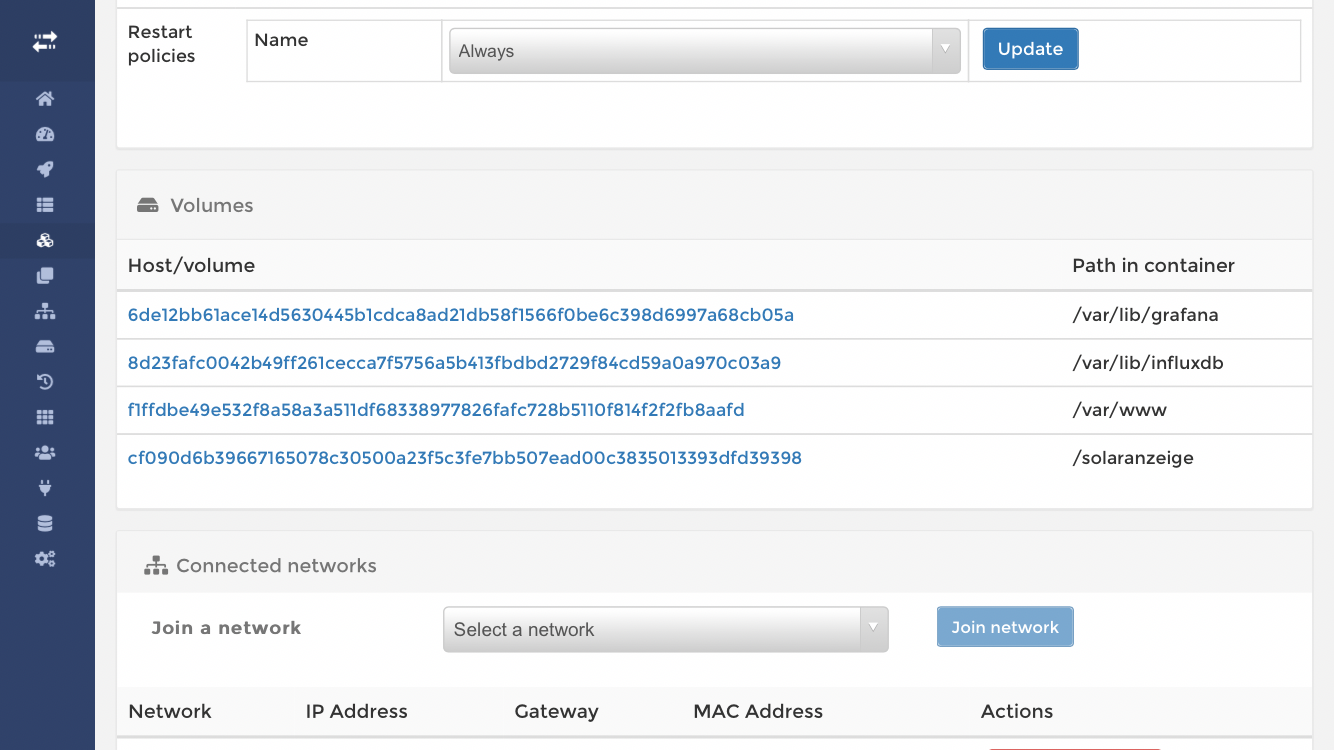Open Settings gears icon in sidebar
Screen dimensions: 1334x750
(45, 559)
